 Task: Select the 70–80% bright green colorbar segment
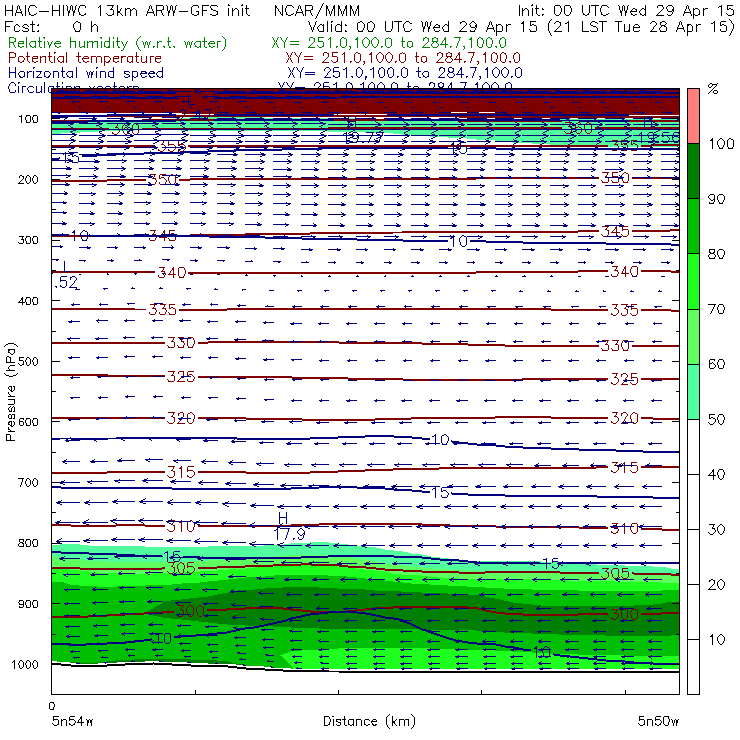point(693,281)
